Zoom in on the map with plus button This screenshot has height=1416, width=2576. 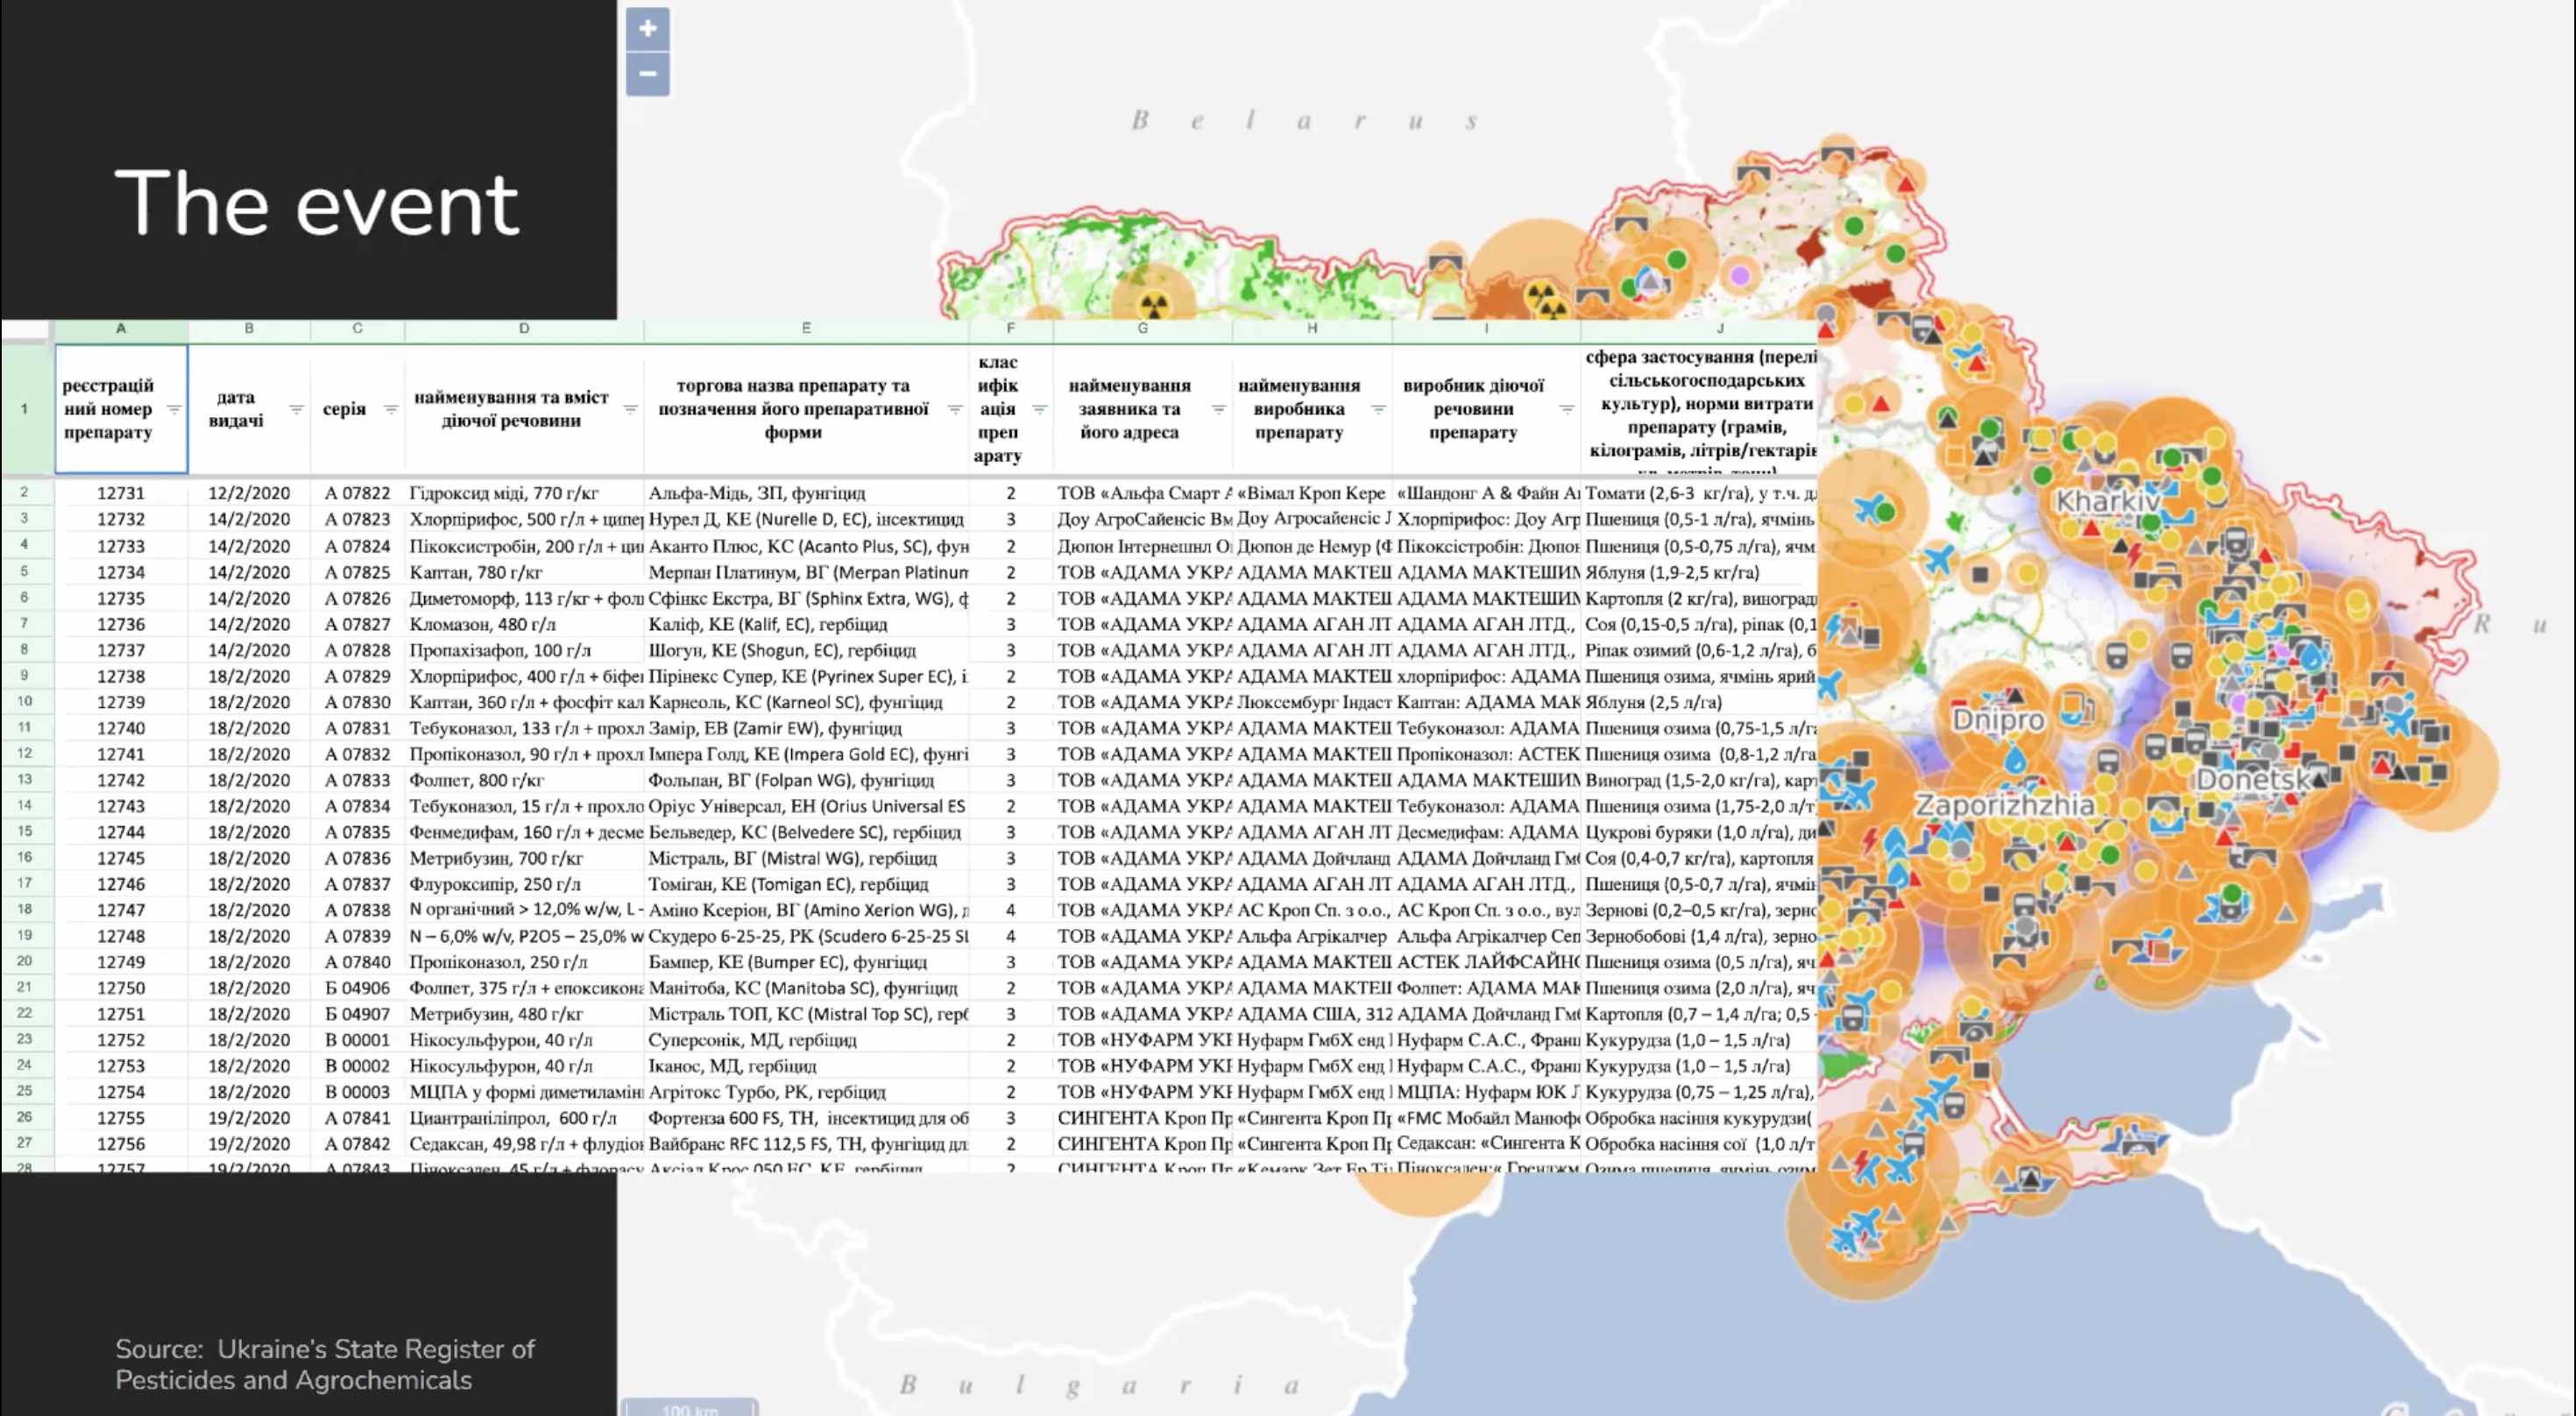coord(648,28)
